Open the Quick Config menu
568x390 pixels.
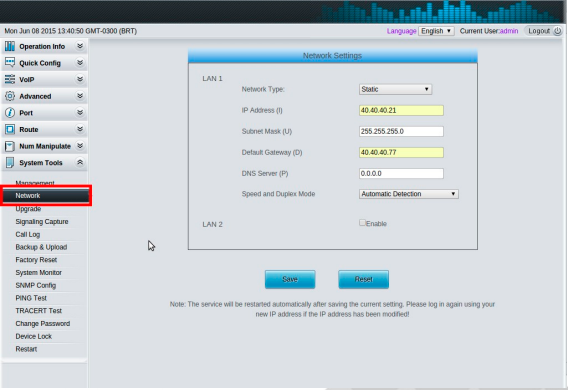[40, 63]
